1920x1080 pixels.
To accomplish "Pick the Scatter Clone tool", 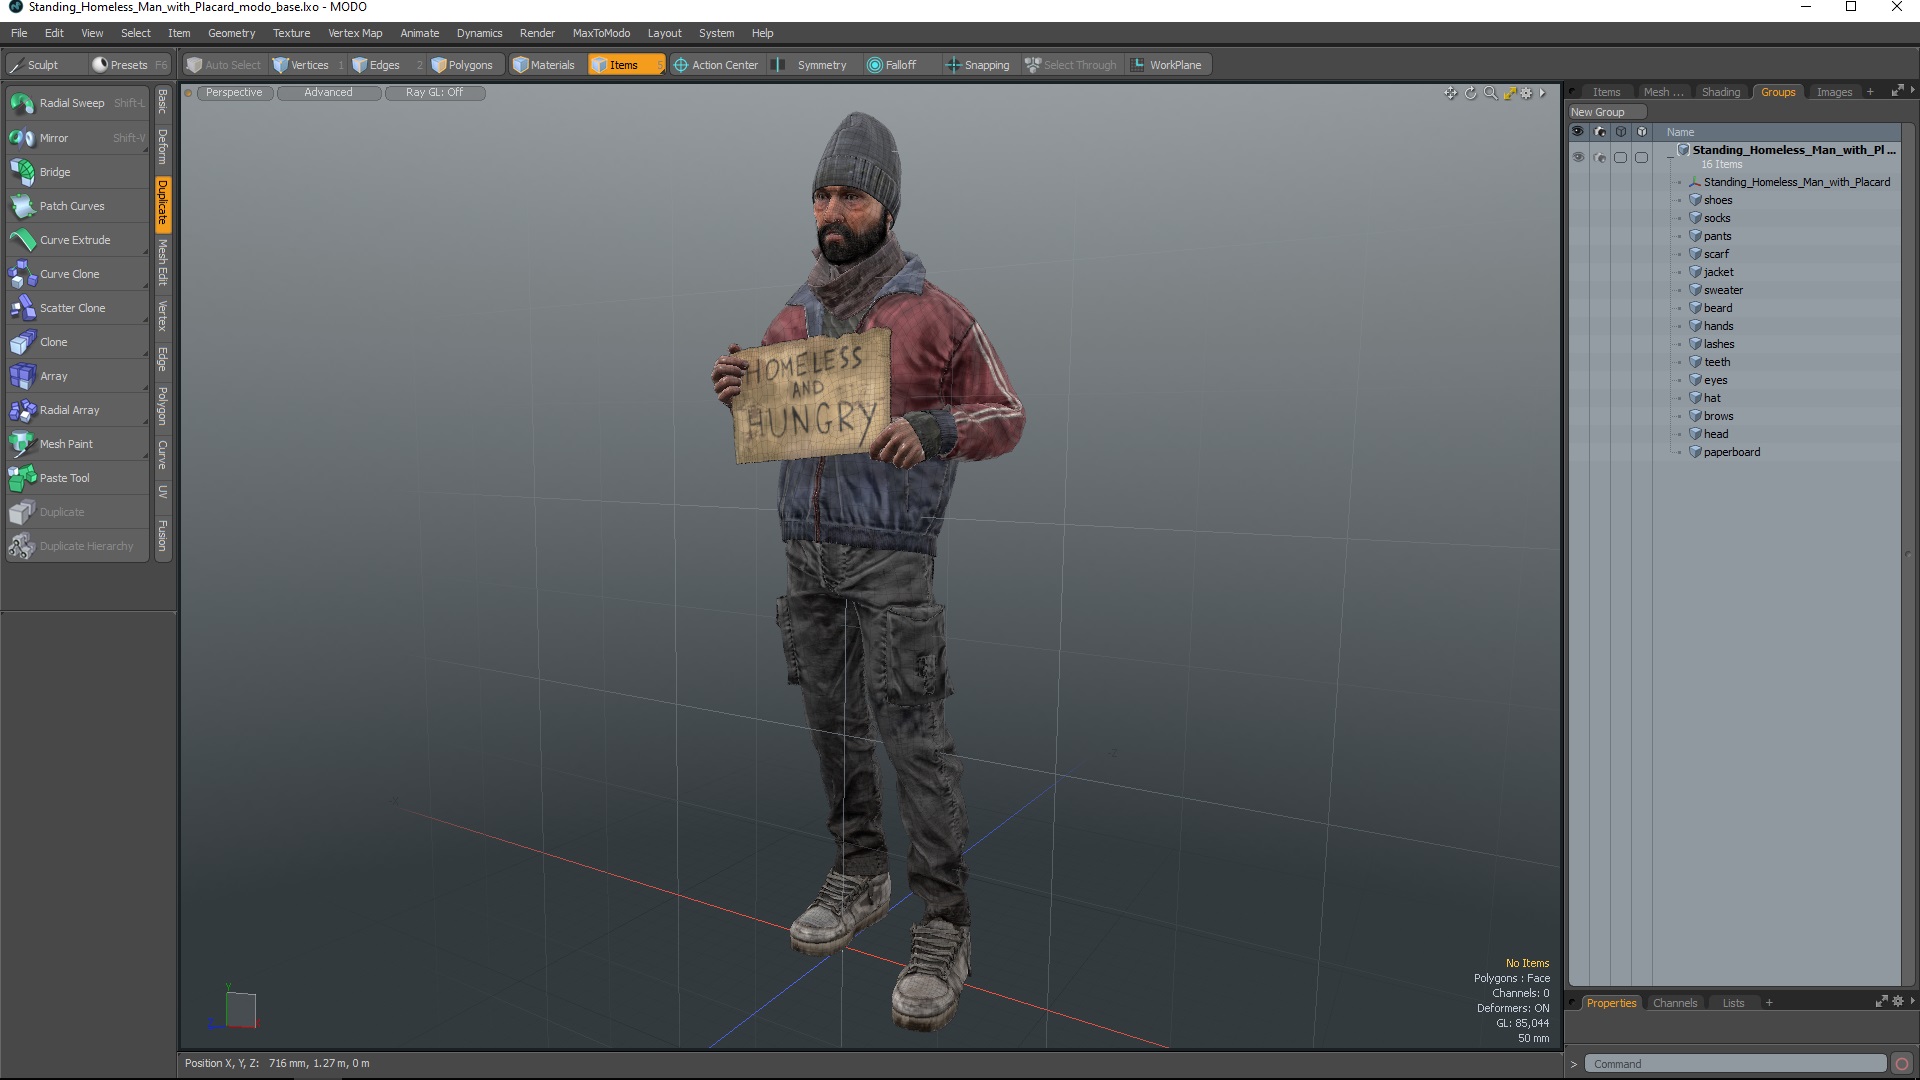I will coord(77,308).
